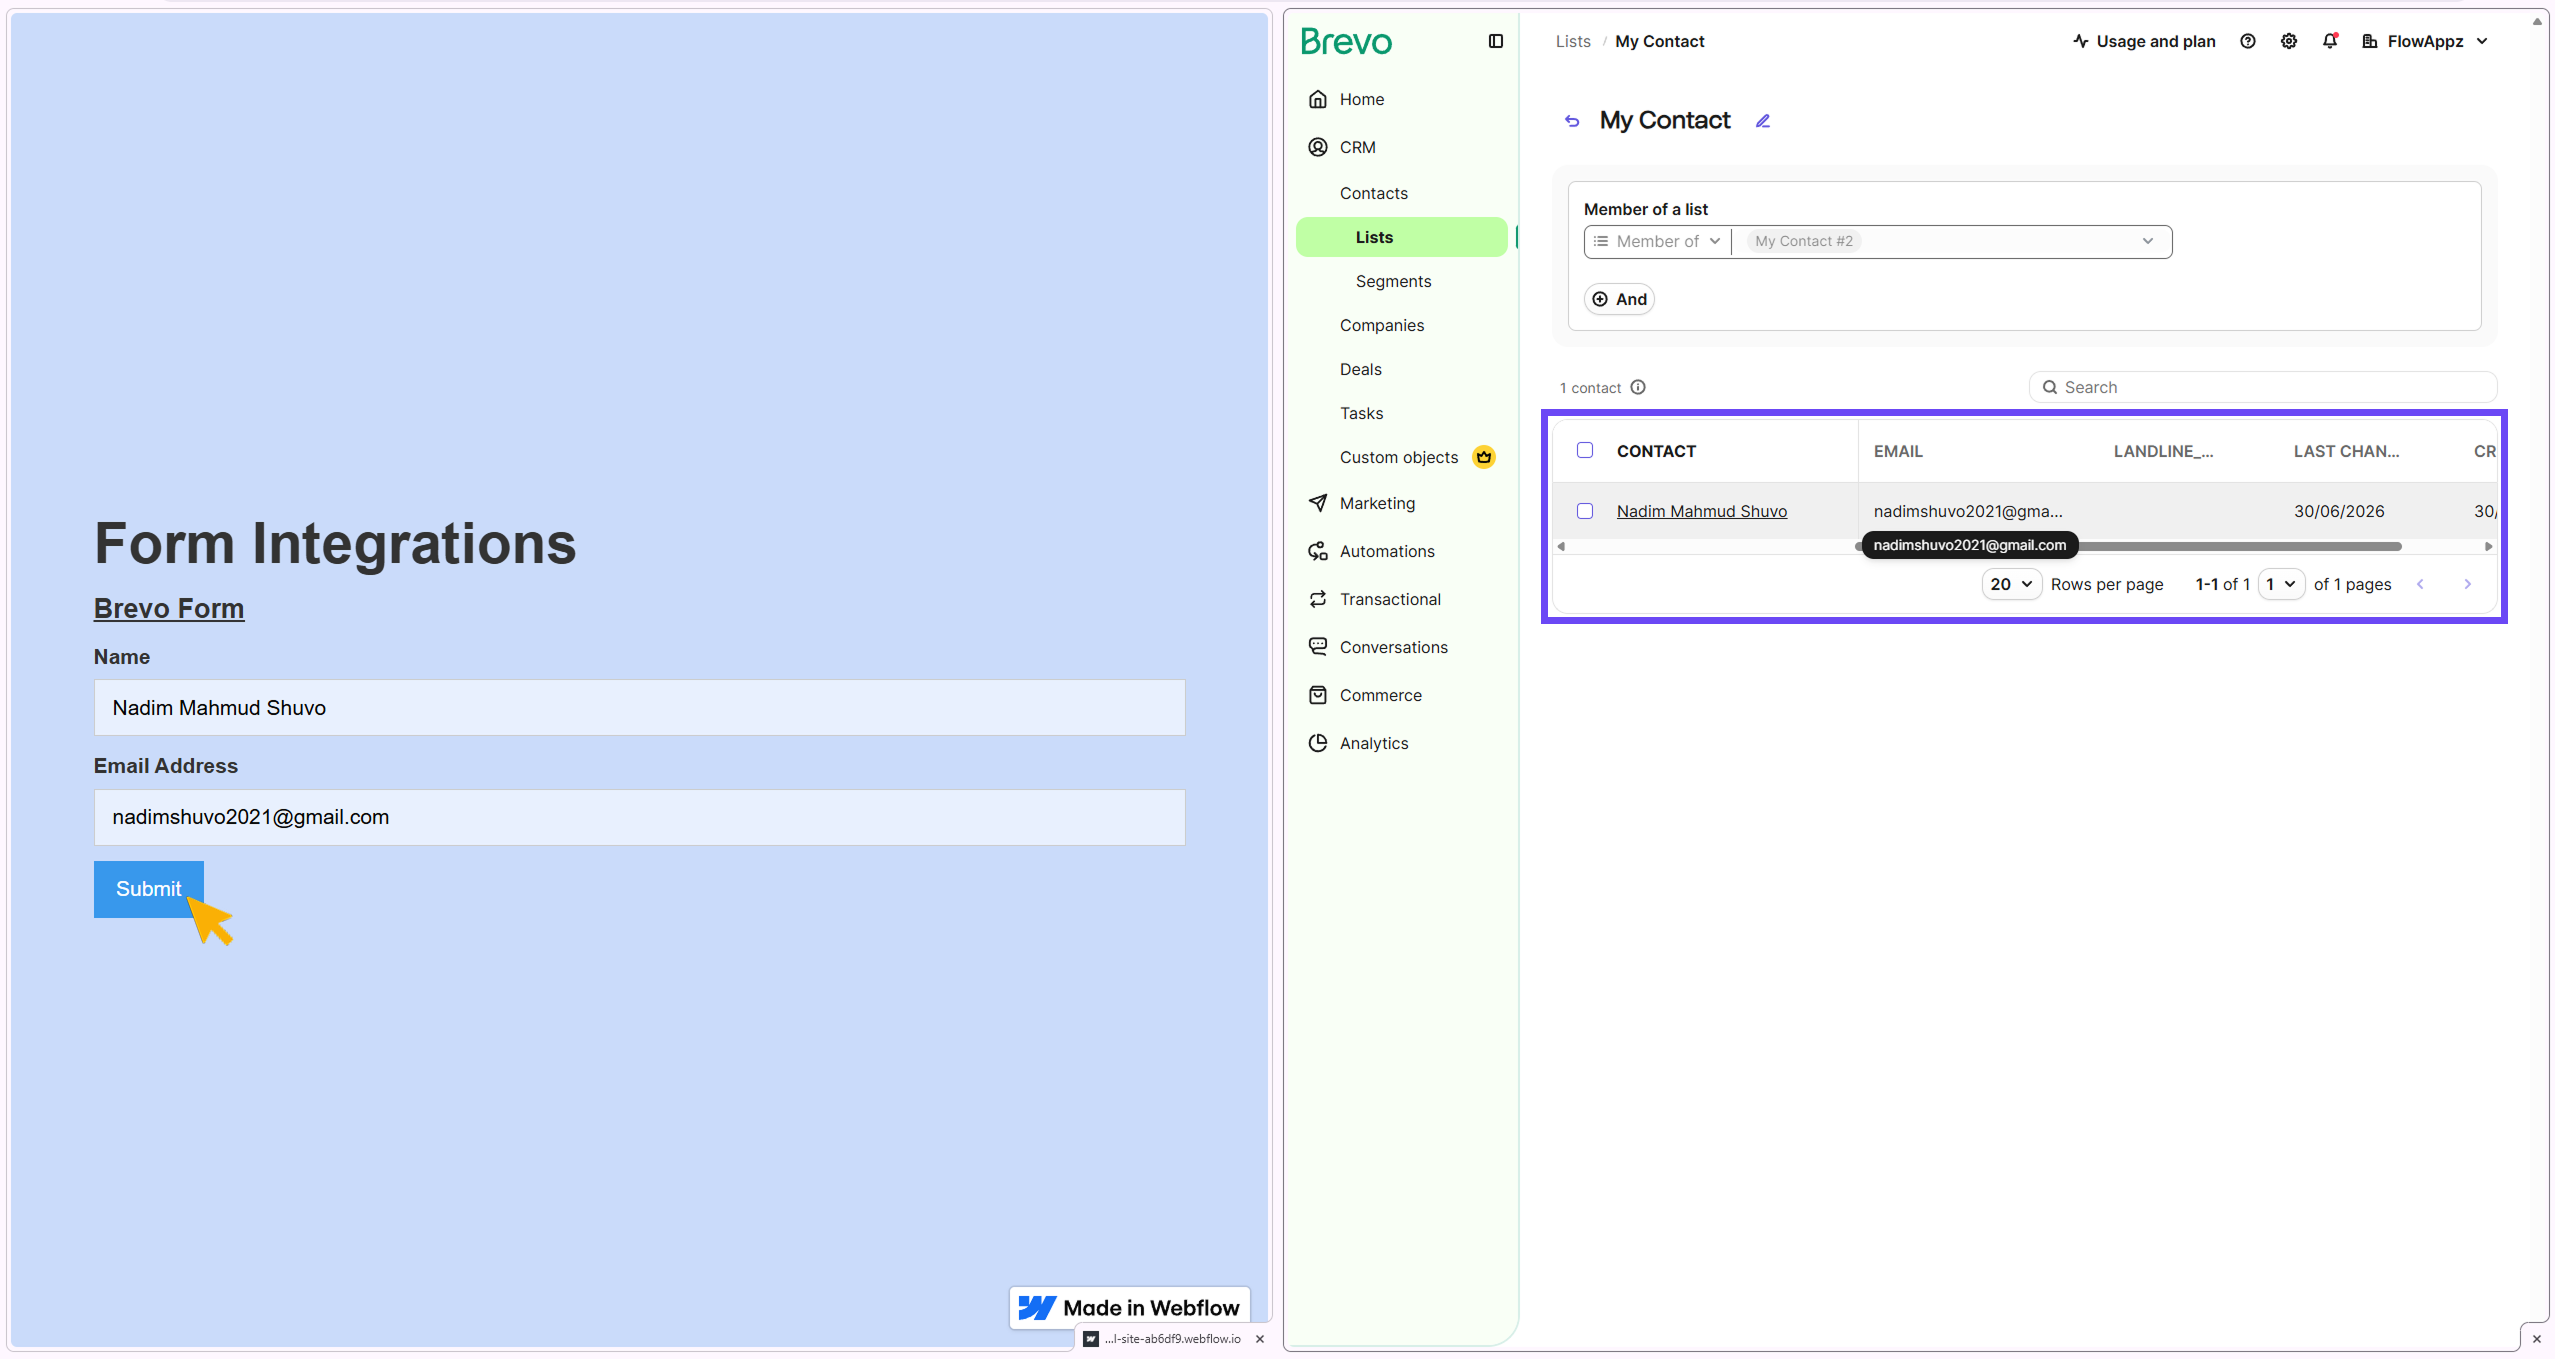Open the page number 1 dropdown
This screenshot has width=2555, height=1359.
tap(2280, 584)
